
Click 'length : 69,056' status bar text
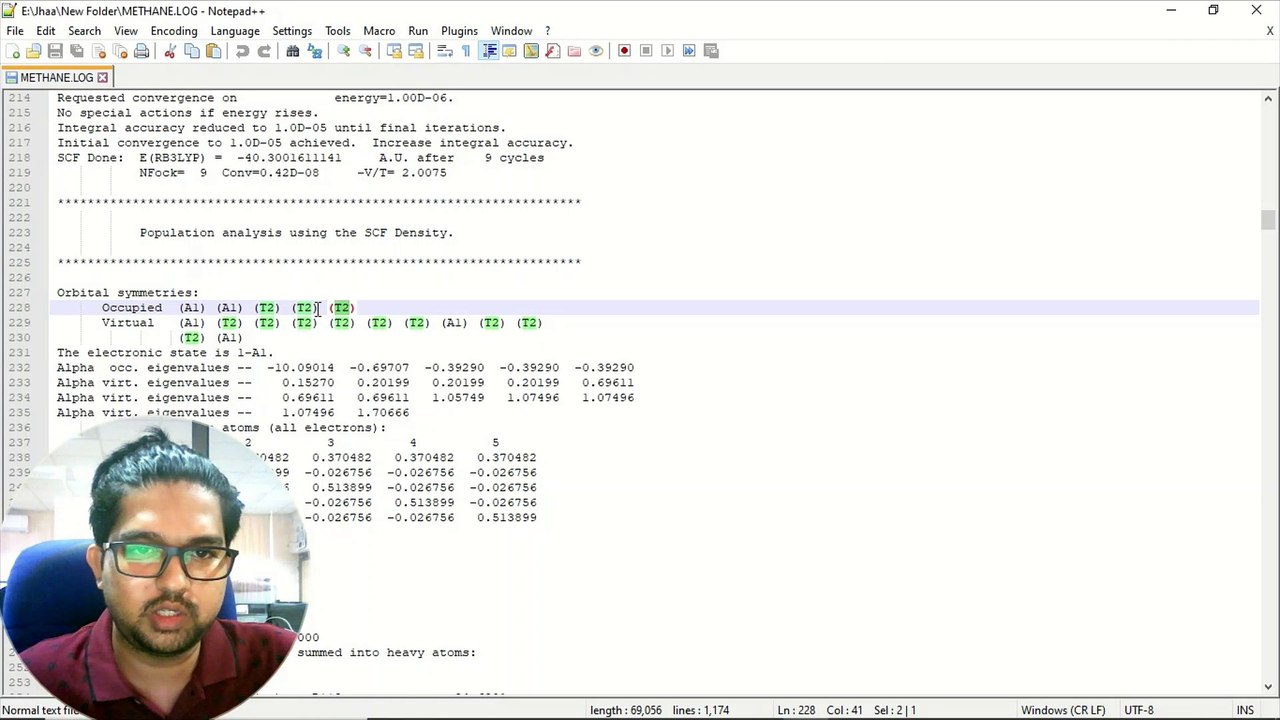tap(626, 710)
